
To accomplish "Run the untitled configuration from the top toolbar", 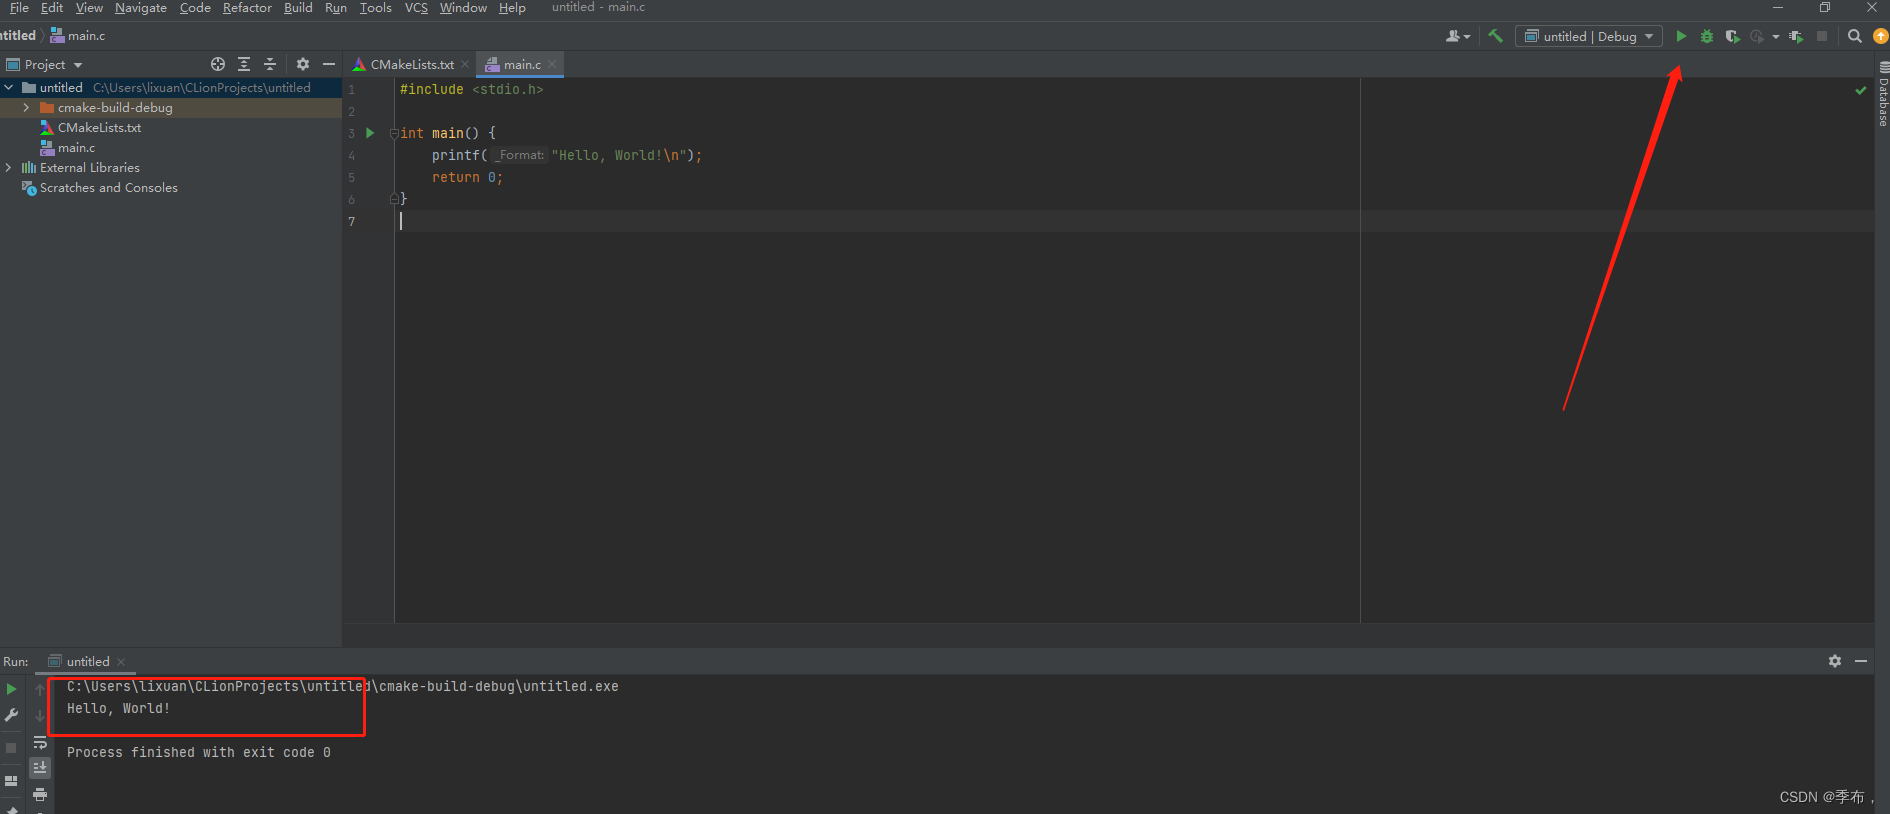I will [x=1681, y=36].
